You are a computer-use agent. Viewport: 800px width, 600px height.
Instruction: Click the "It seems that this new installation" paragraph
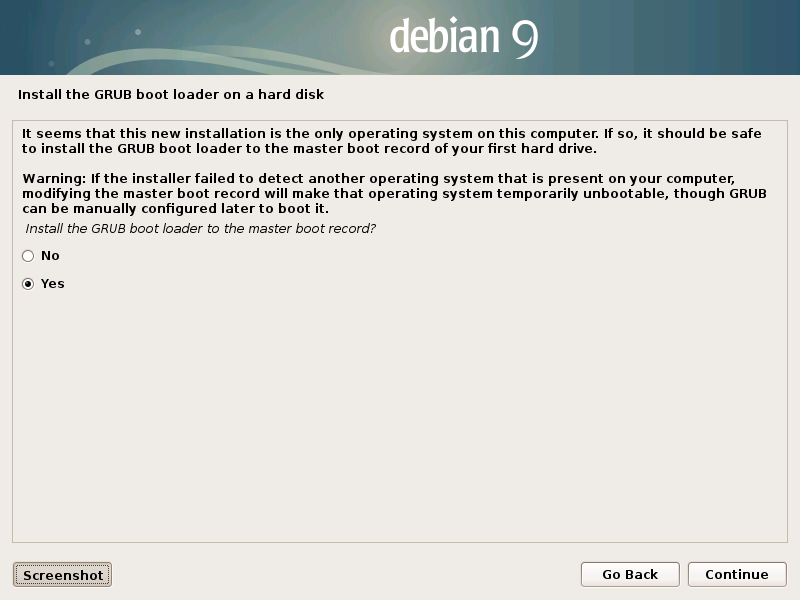pyautogui.click(x=391, y=141)
